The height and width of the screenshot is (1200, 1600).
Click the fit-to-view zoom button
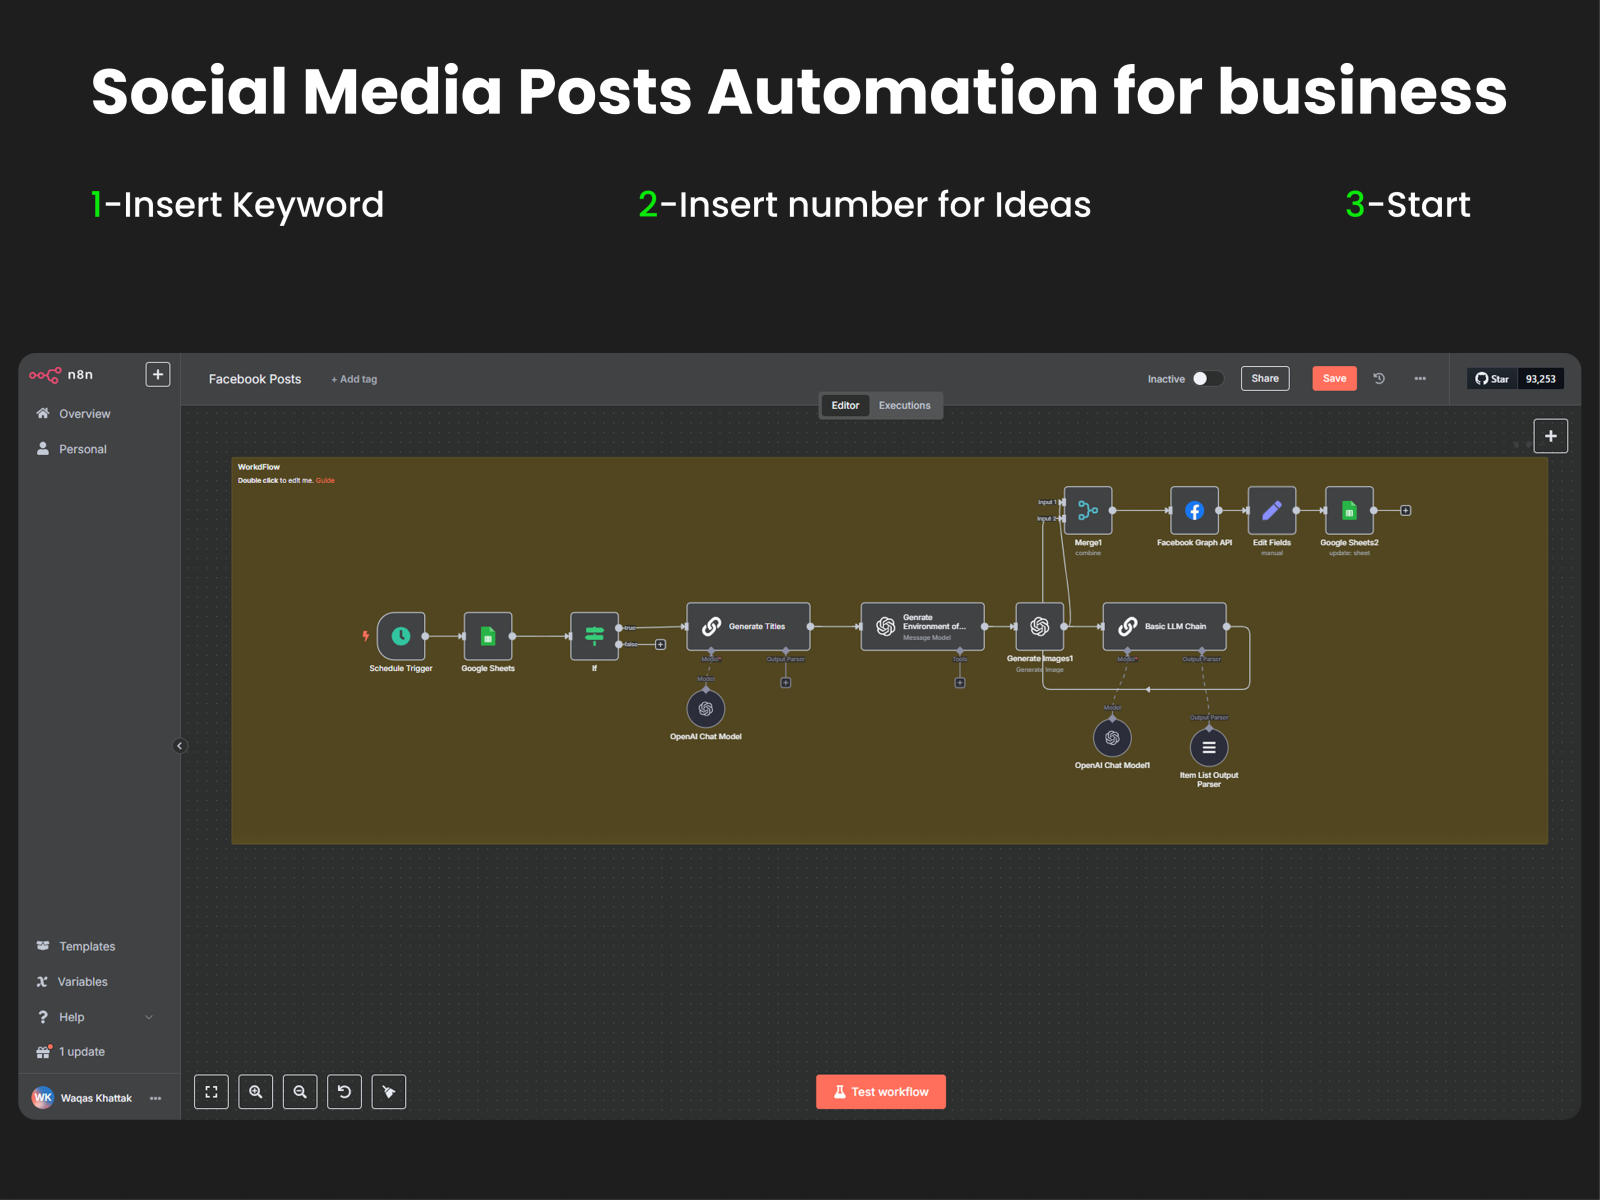point(211,1092)
